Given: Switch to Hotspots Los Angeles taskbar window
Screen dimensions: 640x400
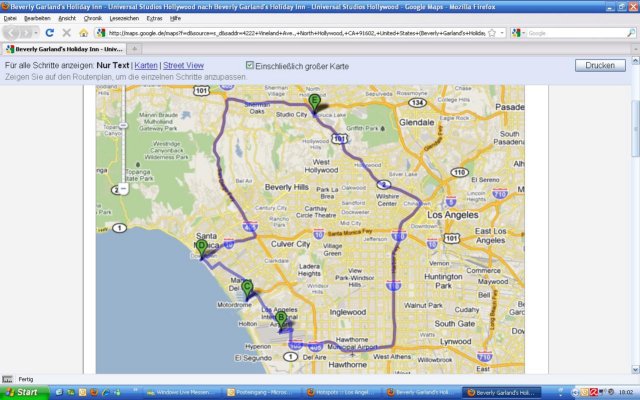Looking at the screenshot, I should (343, 393).
